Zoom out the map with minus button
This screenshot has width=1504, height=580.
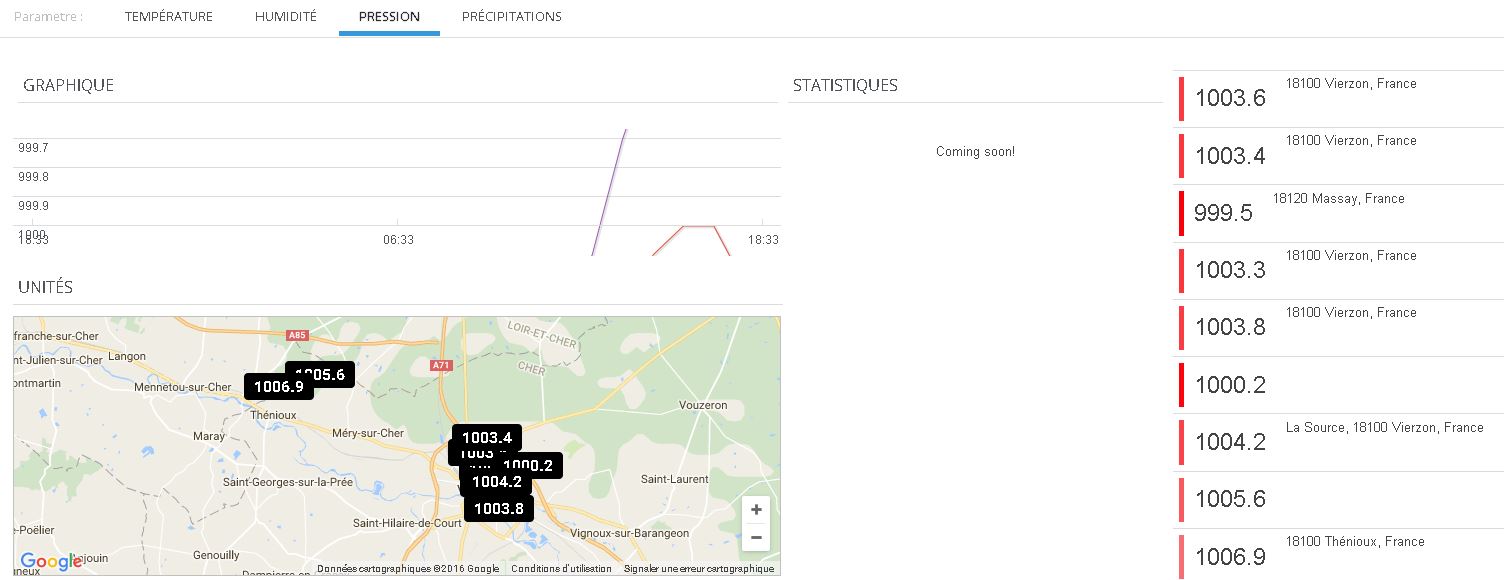pyautogui.click(x=756, y=537)
